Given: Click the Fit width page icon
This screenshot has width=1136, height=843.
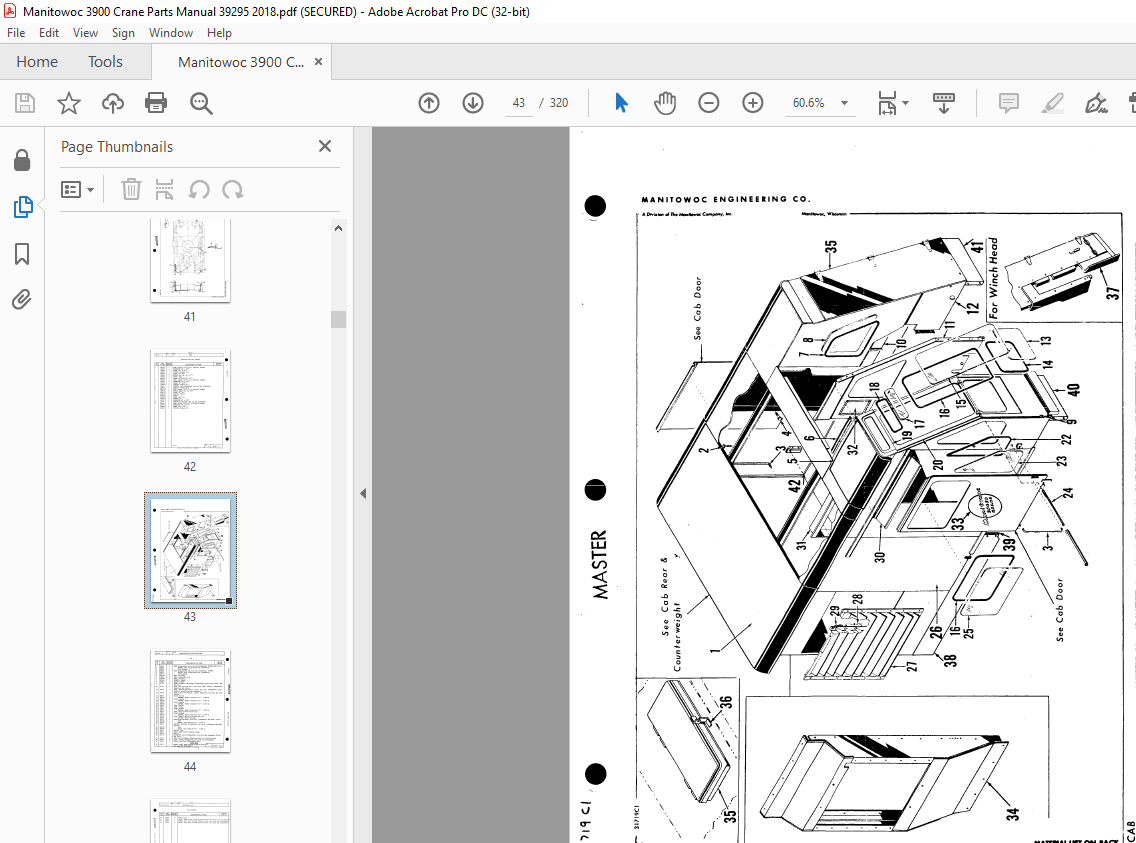Looking at the screenshot, I should pos(887,103).
